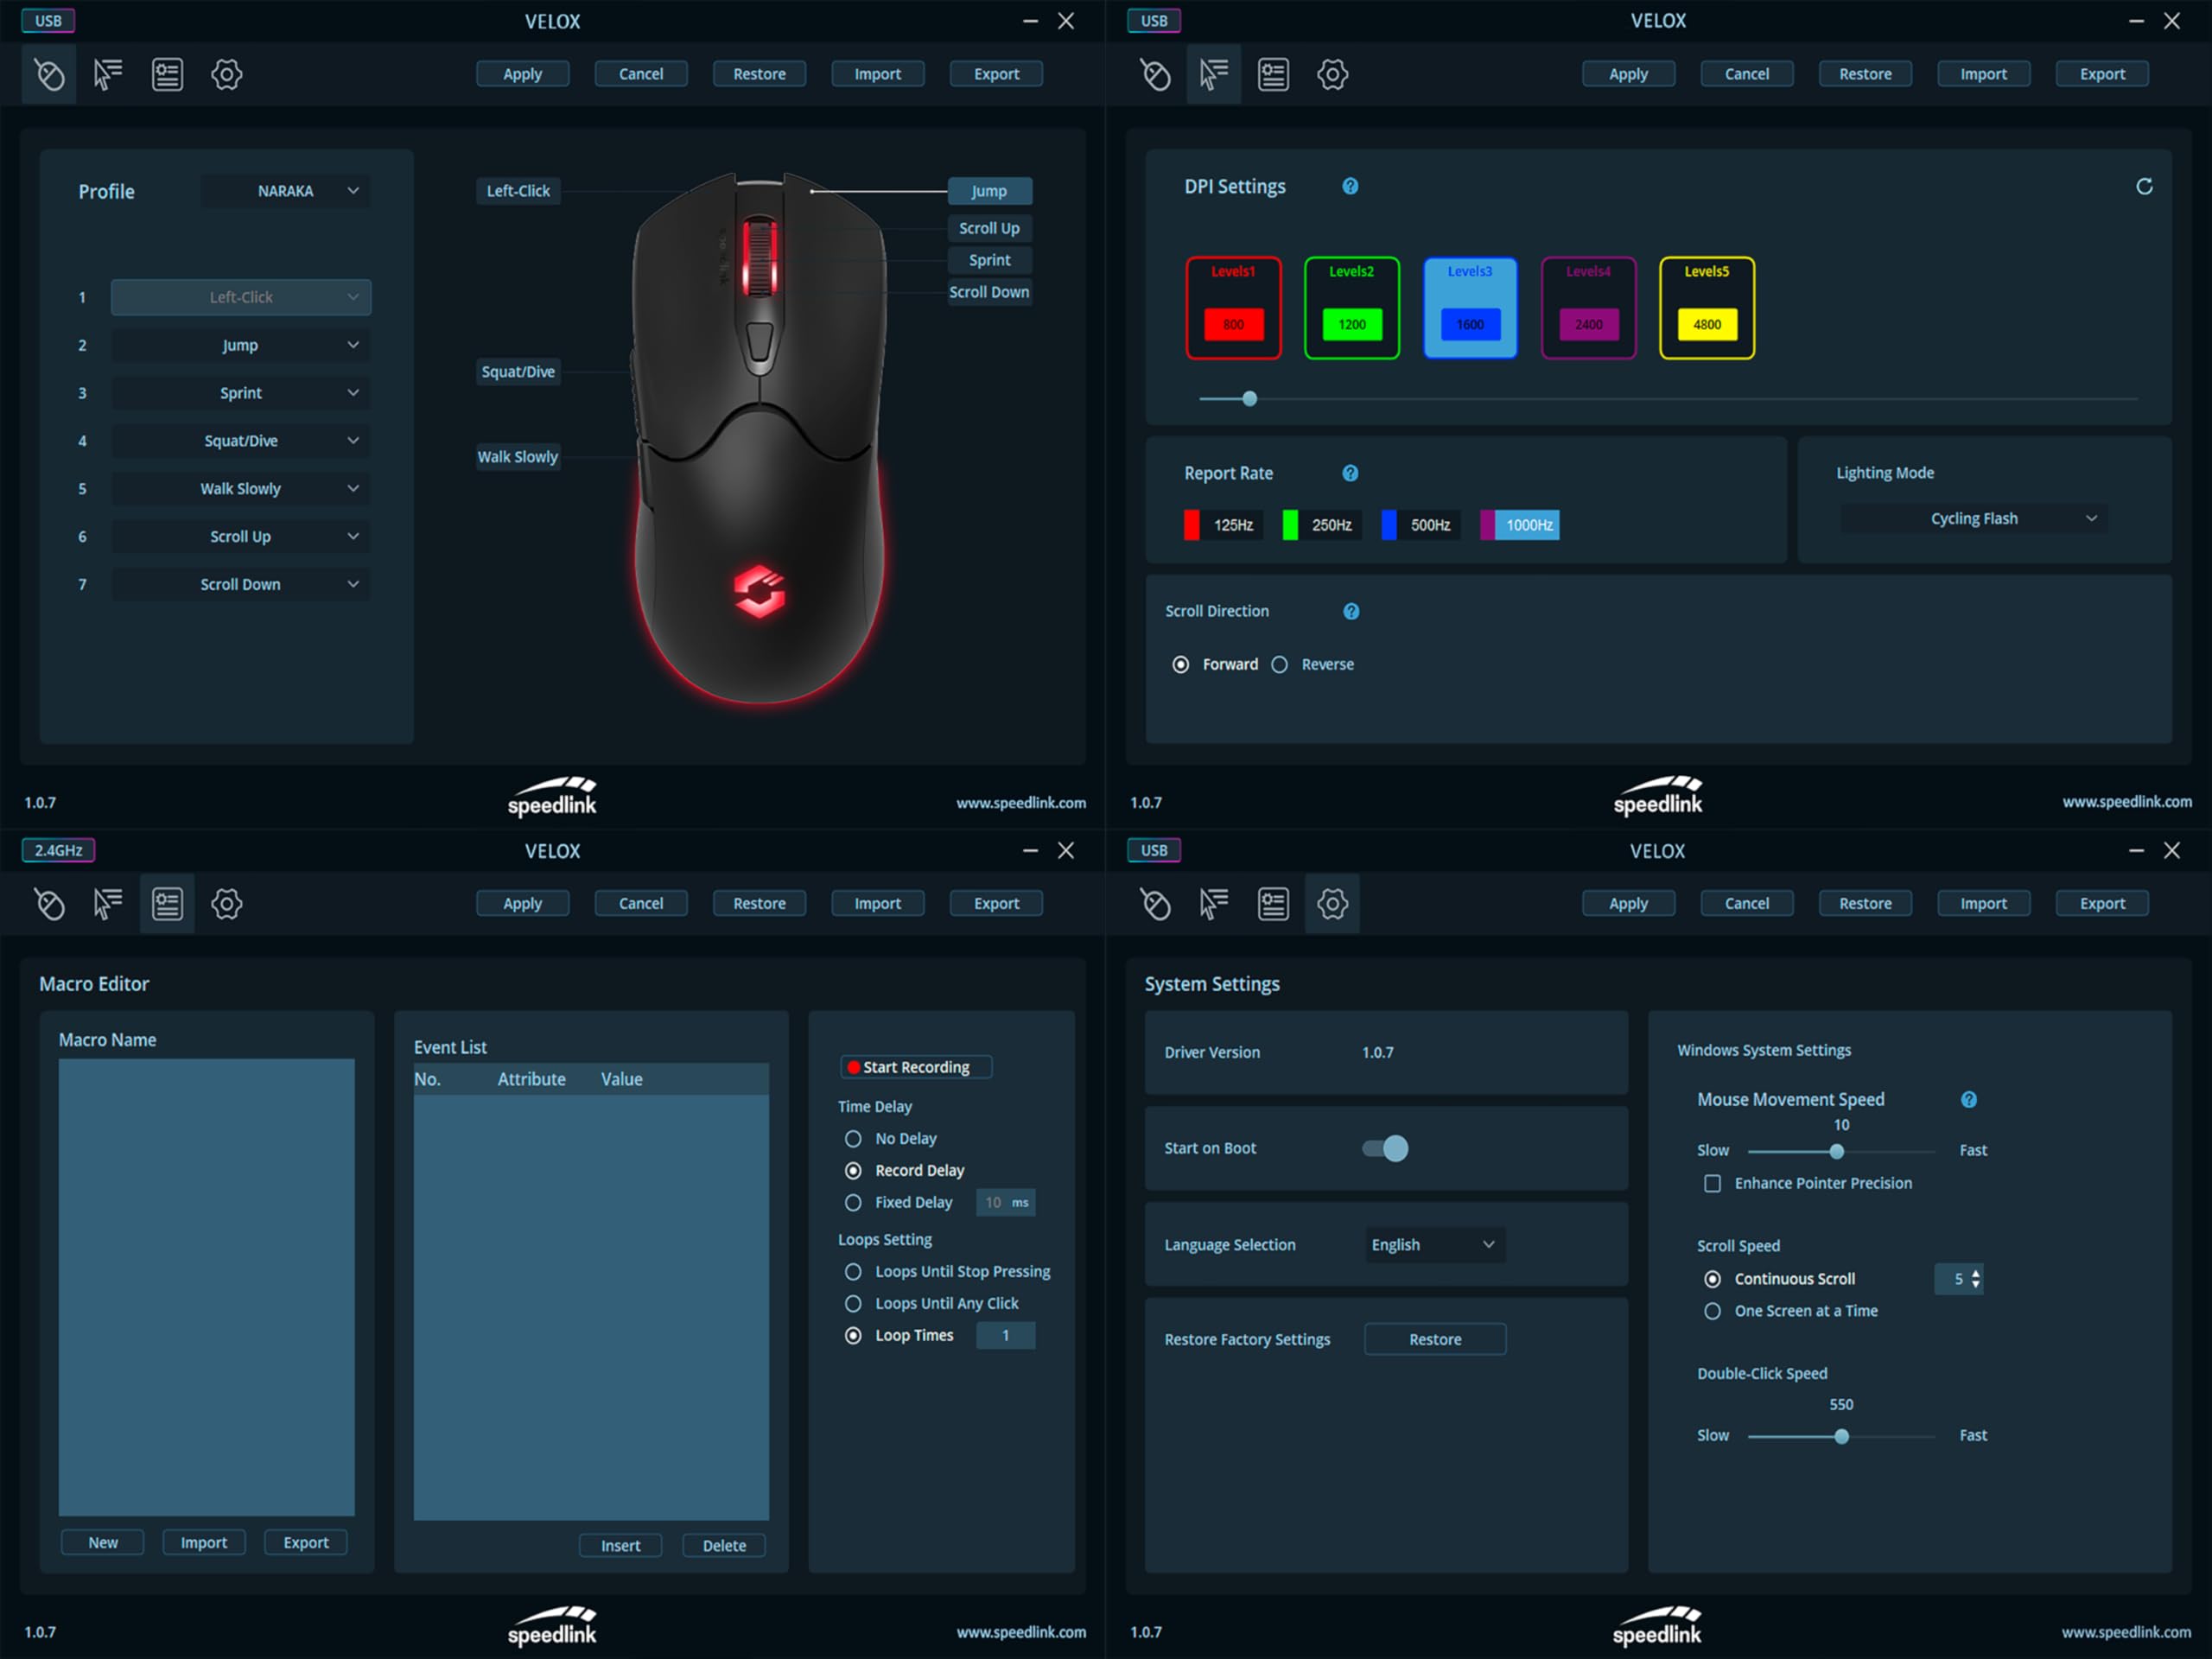The image size is (2212, 1659).
Task: Select Loops Until Any Click
Action: tap(853, 1304)
